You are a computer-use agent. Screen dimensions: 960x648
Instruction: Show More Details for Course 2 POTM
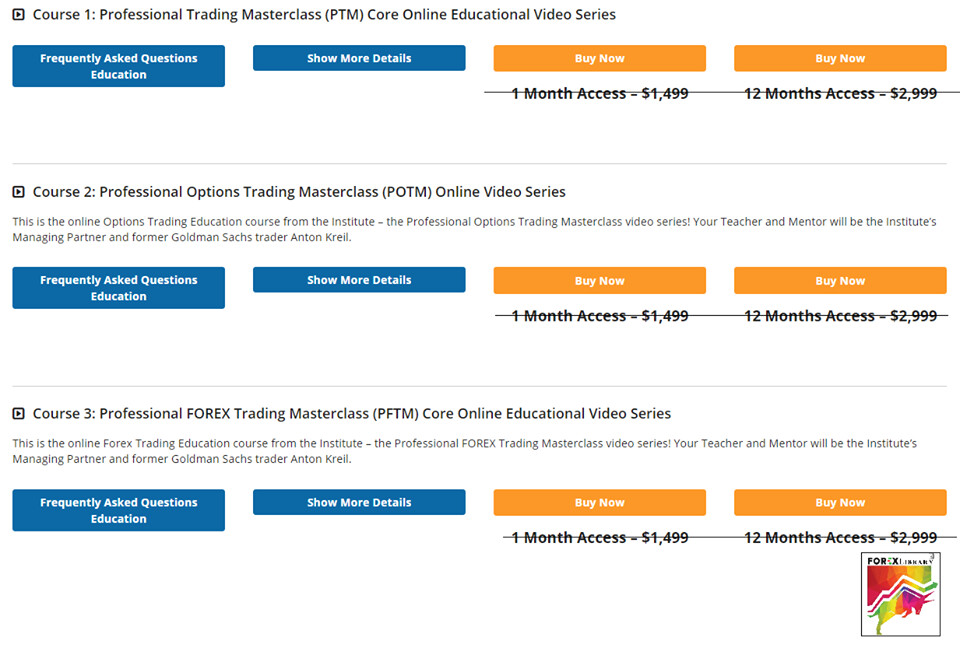[359, 280]
